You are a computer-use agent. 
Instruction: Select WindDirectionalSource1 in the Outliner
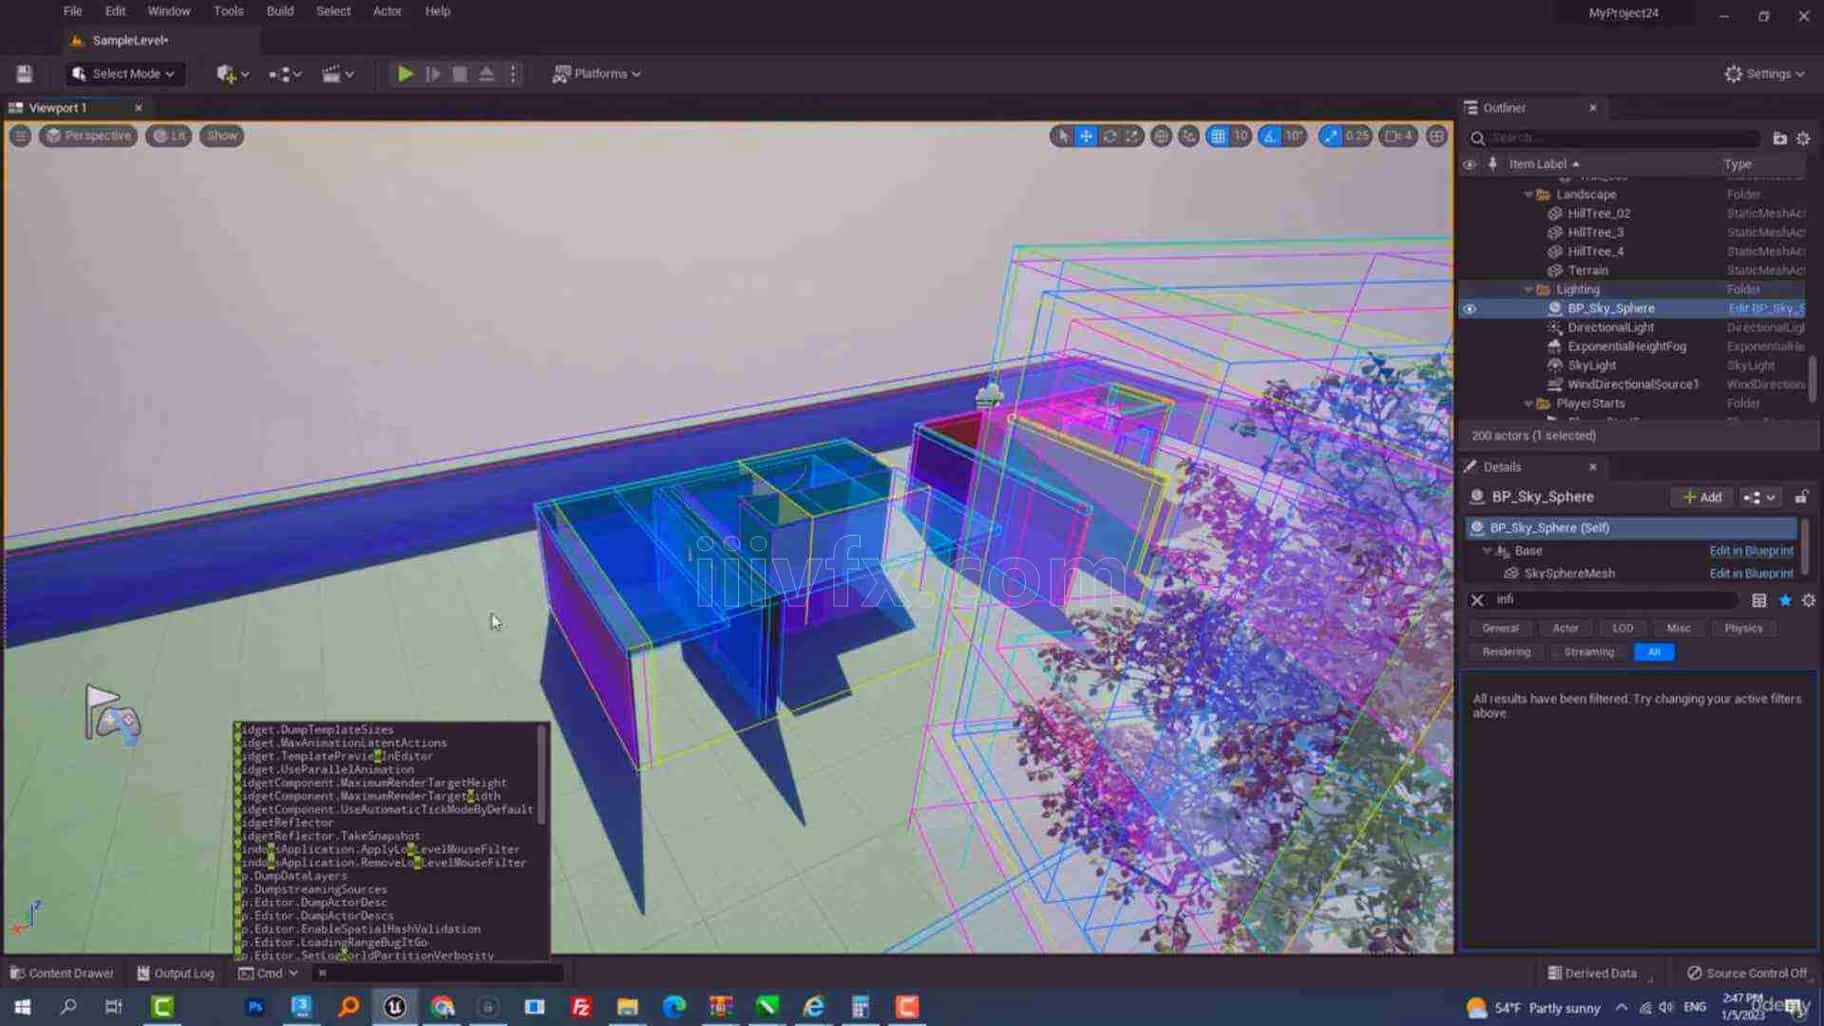1632,385
